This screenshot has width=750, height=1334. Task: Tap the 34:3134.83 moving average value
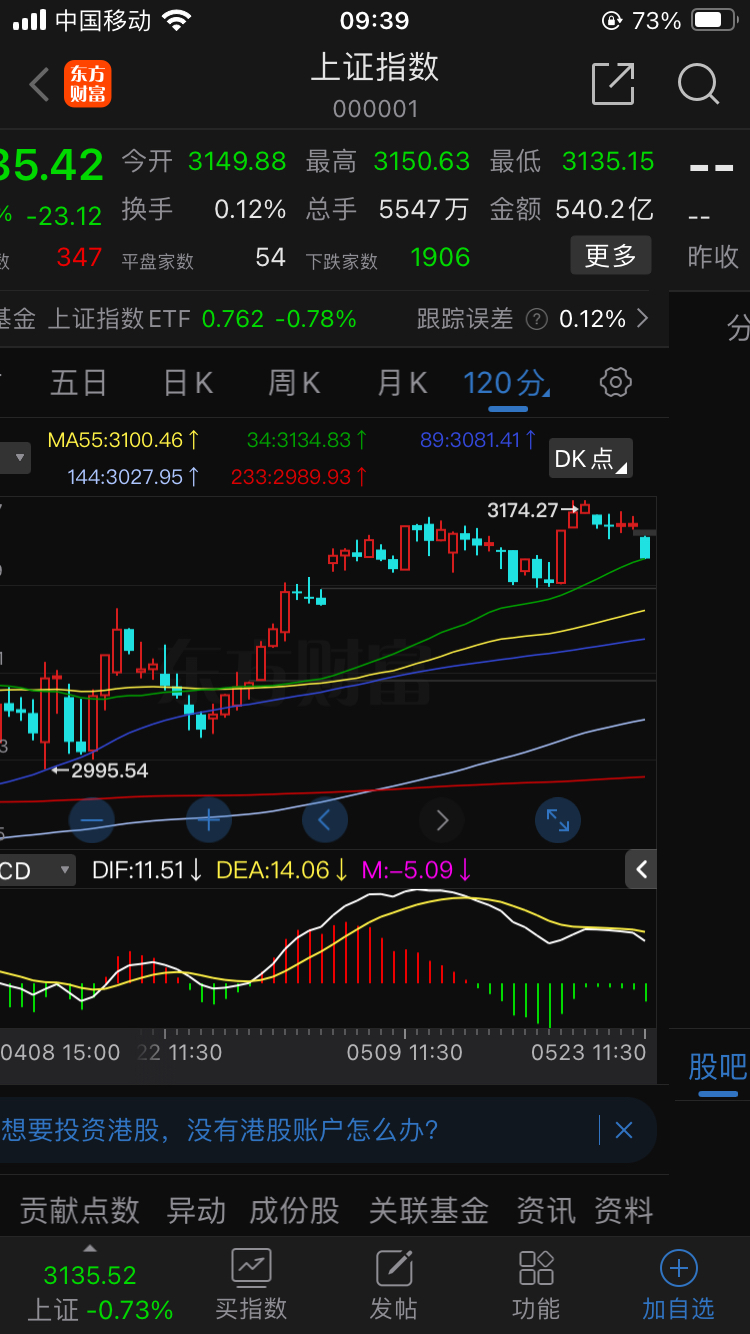307,439
